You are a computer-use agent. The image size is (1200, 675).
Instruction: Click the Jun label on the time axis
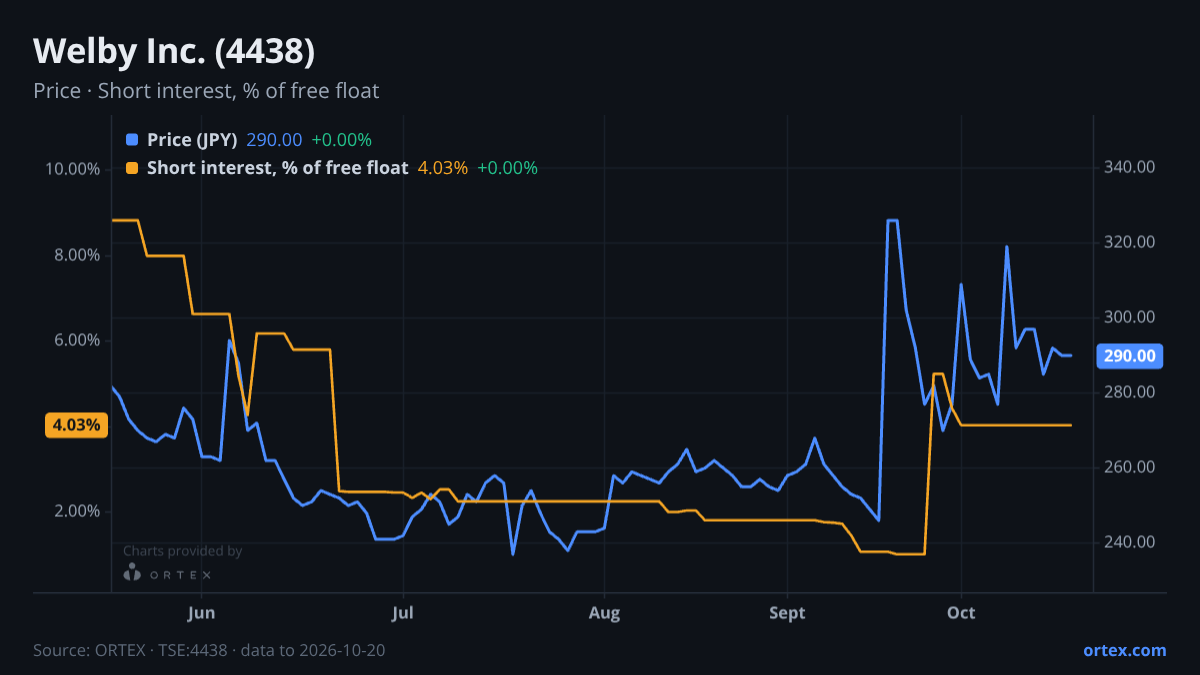click(202, 612)
